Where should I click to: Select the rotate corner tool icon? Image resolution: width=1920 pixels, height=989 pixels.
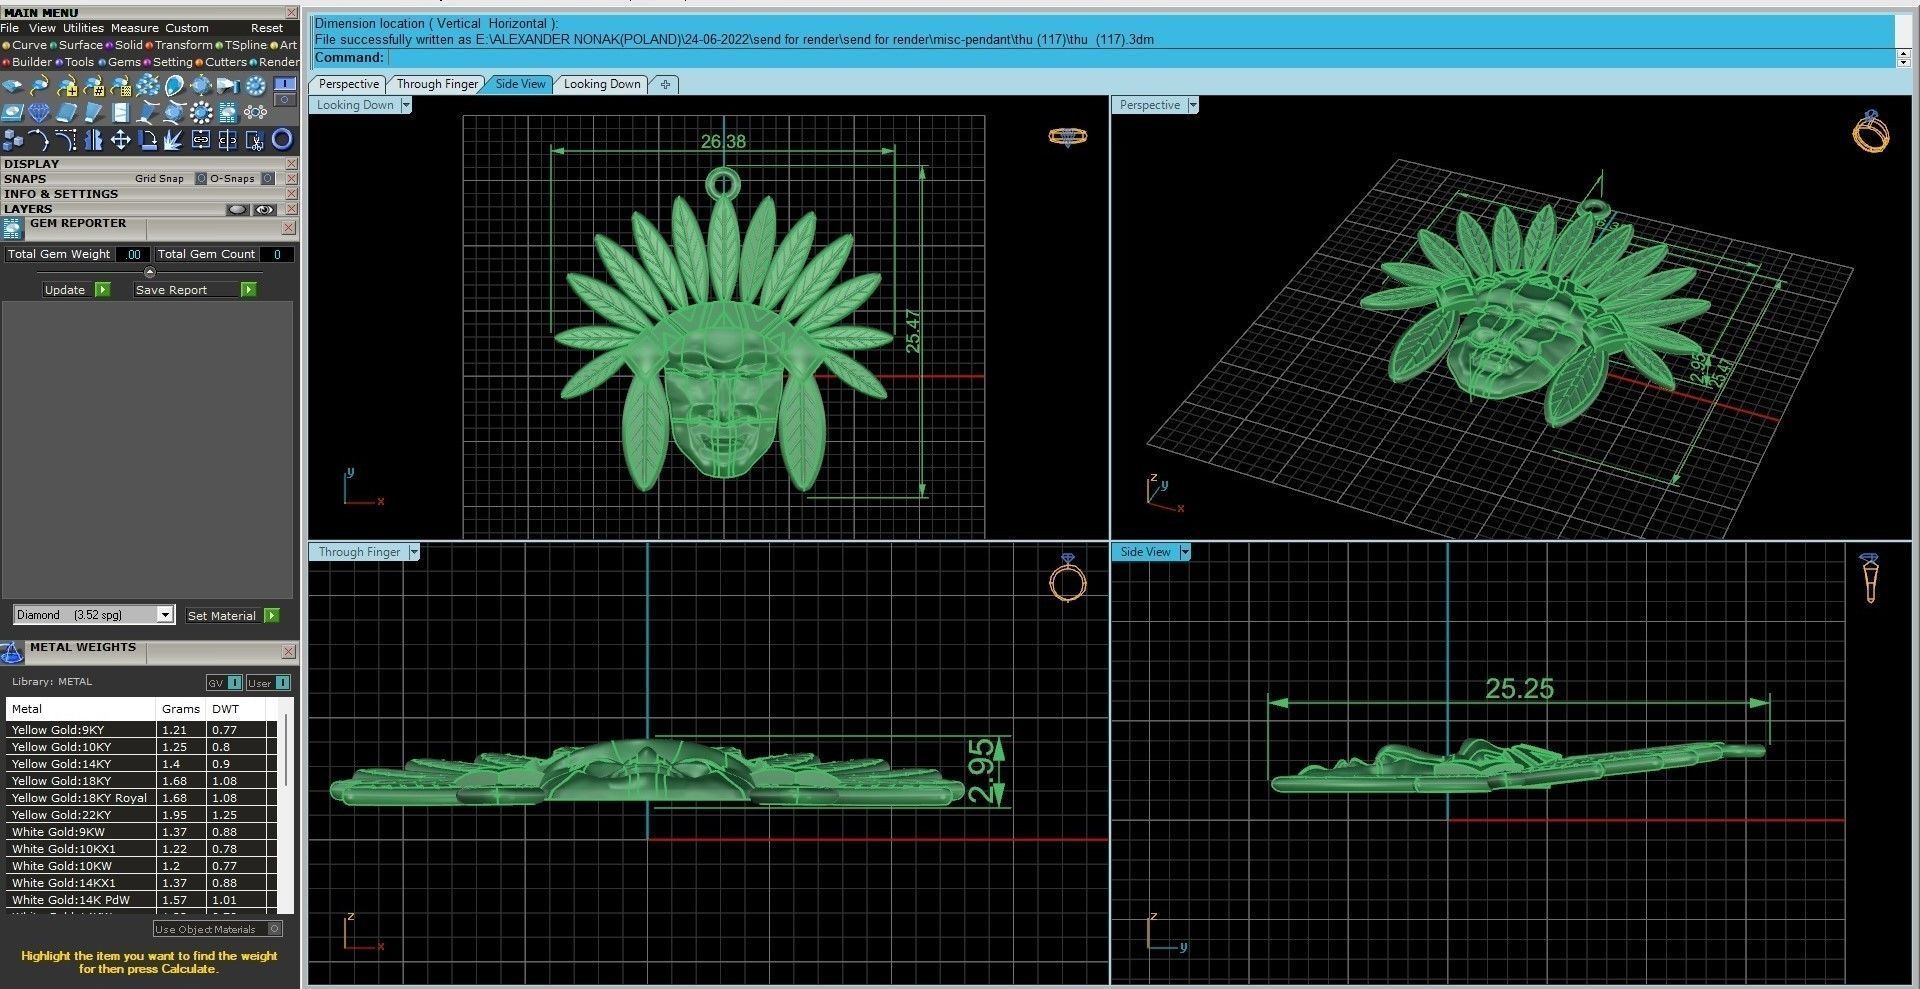[148, 140]
